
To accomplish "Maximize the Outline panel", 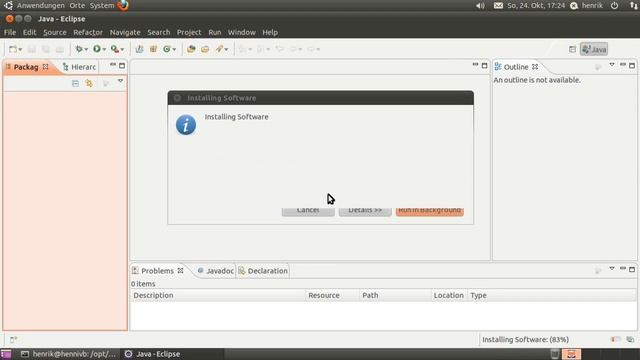I will [x=632, y=65].
